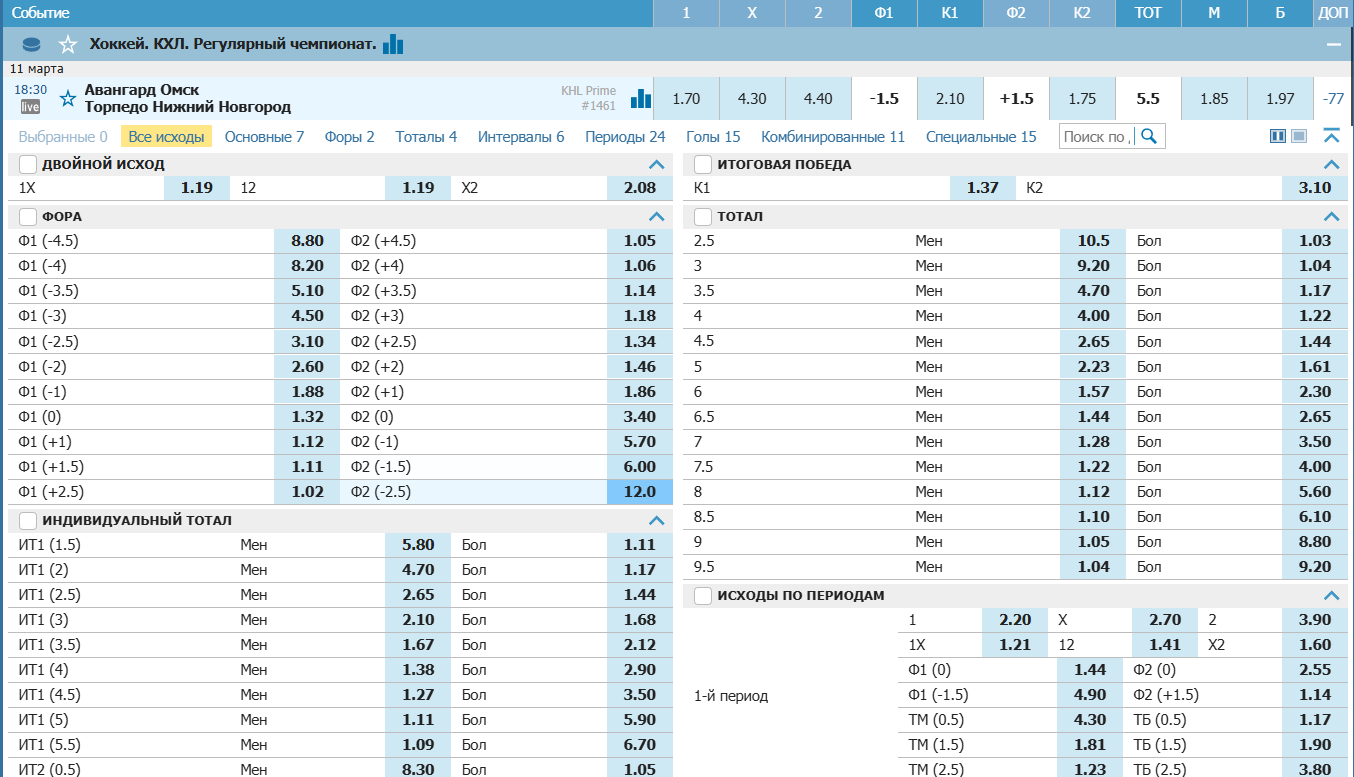Click the market search input field
Screen dimensions: 1354x777
point(1097,136)
